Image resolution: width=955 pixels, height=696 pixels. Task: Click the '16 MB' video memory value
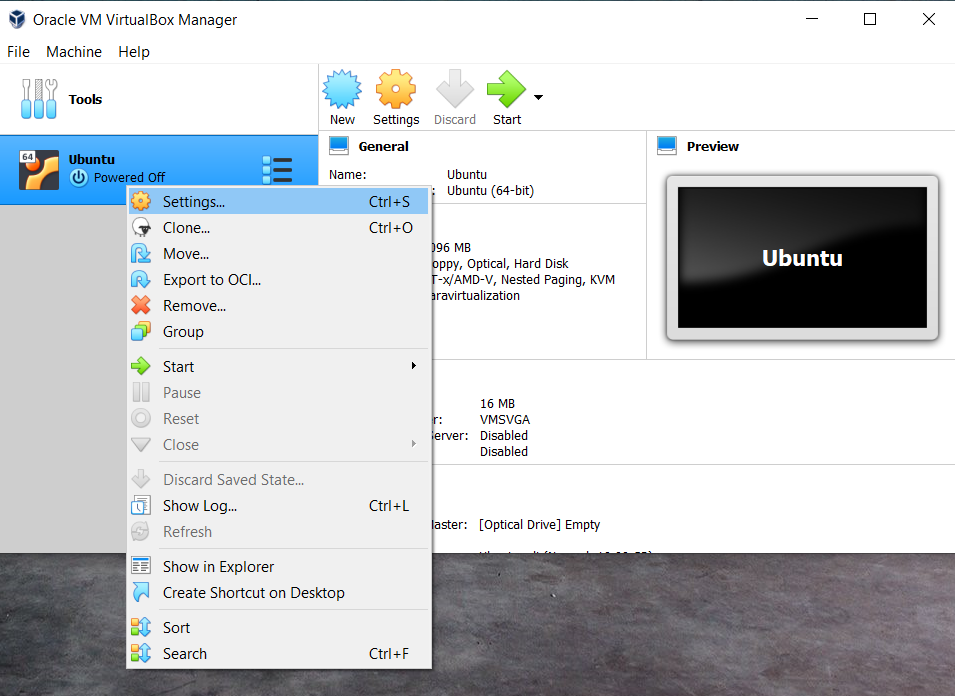(x=497, y=404)
